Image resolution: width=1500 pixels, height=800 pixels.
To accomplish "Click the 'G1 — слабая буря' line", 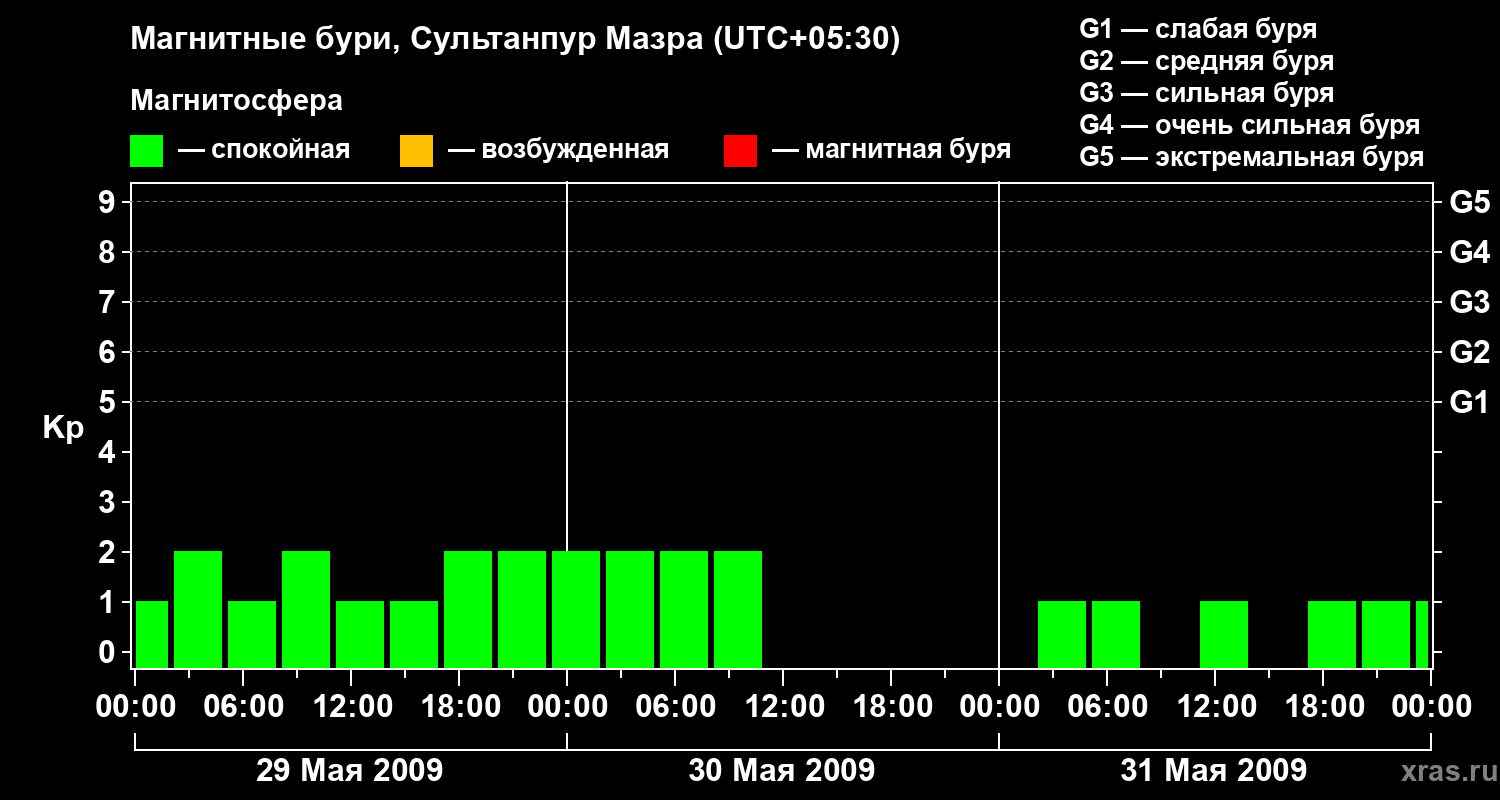I will 1198,29.
